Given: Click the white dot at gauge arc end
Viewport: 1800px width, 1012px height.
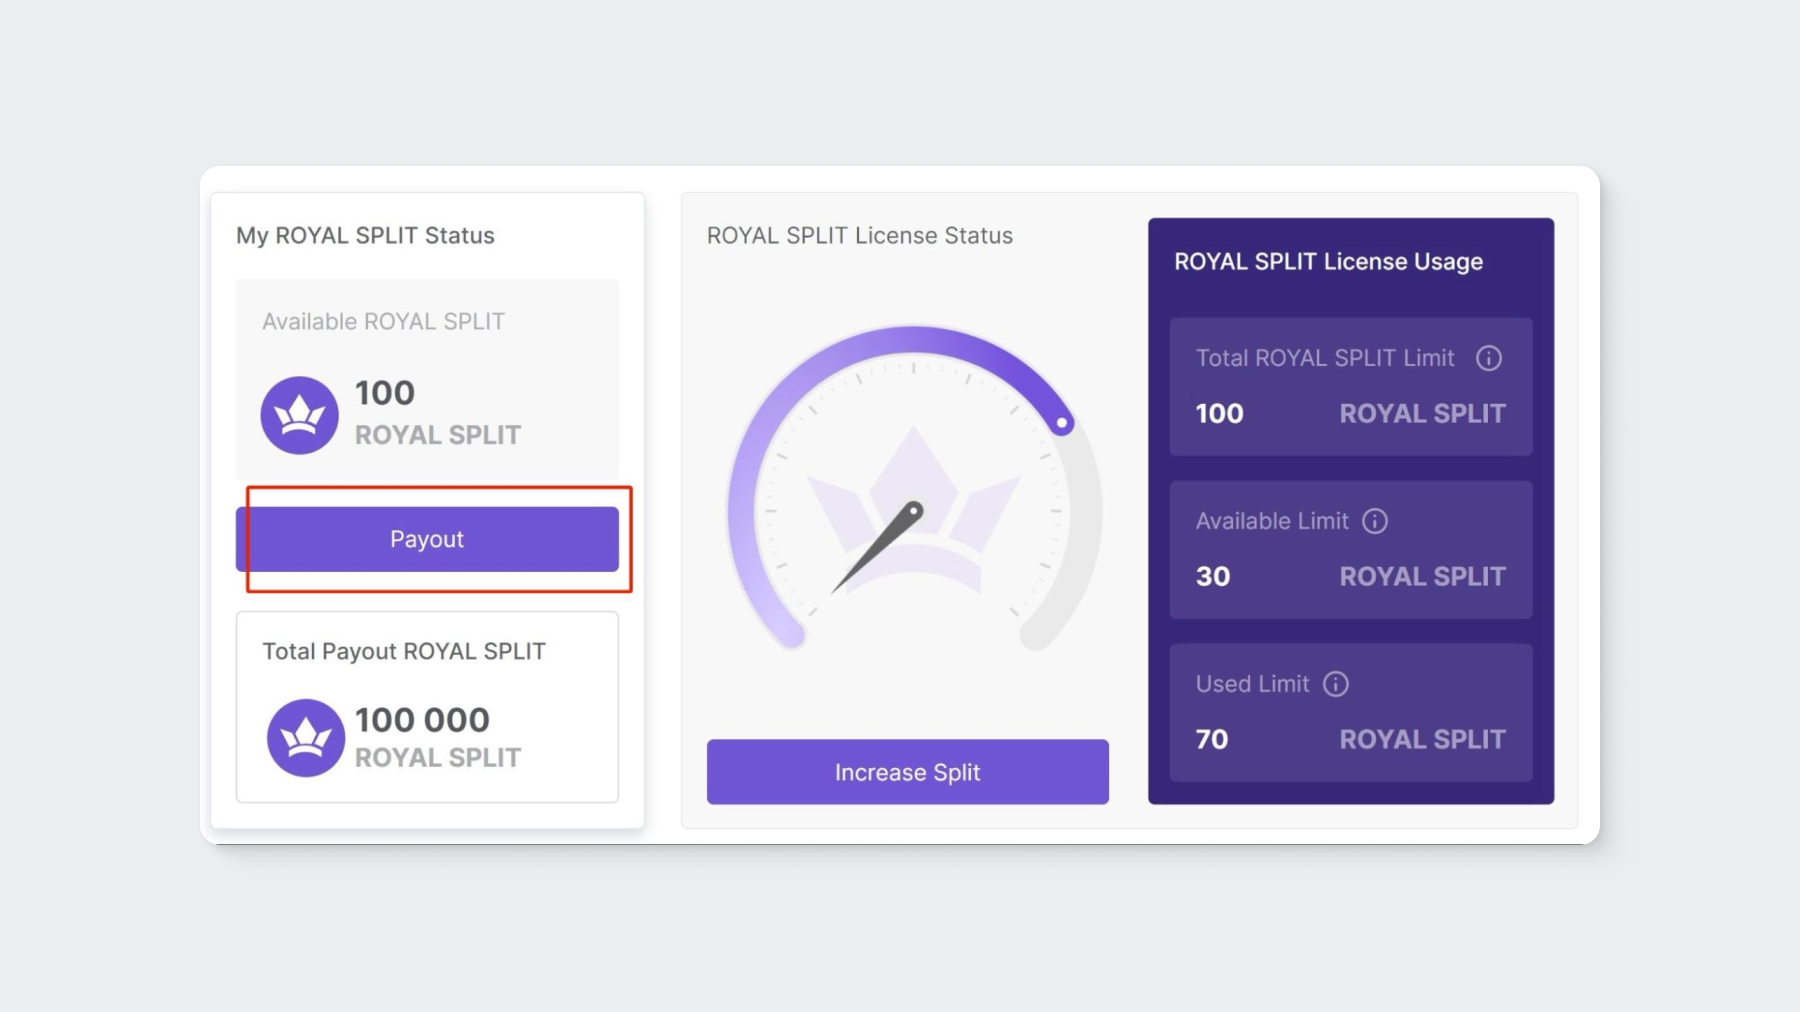Looking at the screenshot, I should click(1062, 423).
